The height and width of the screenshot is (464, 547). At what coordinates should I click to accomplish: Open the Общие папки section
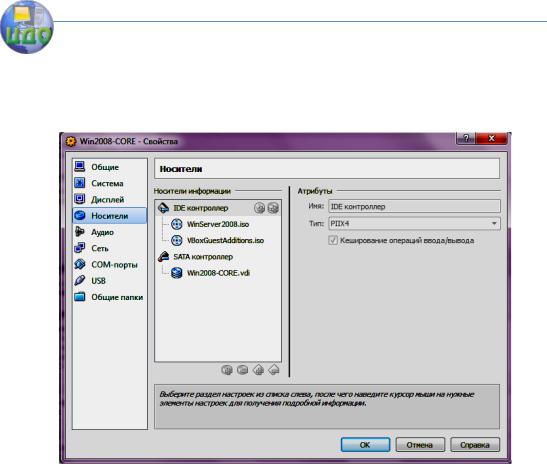[x=110, y=297]
